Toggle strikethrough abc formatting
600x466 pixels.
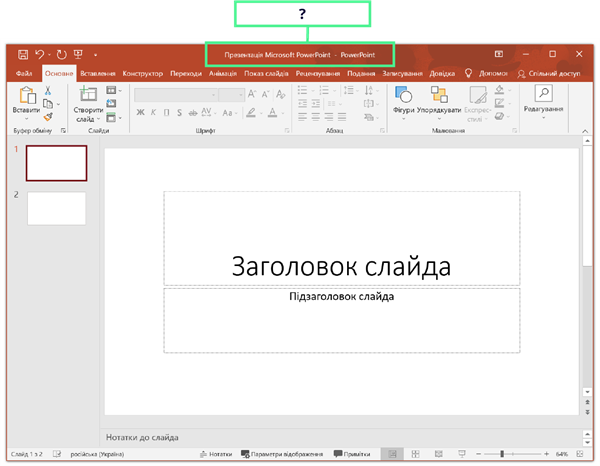coord(193,112)
